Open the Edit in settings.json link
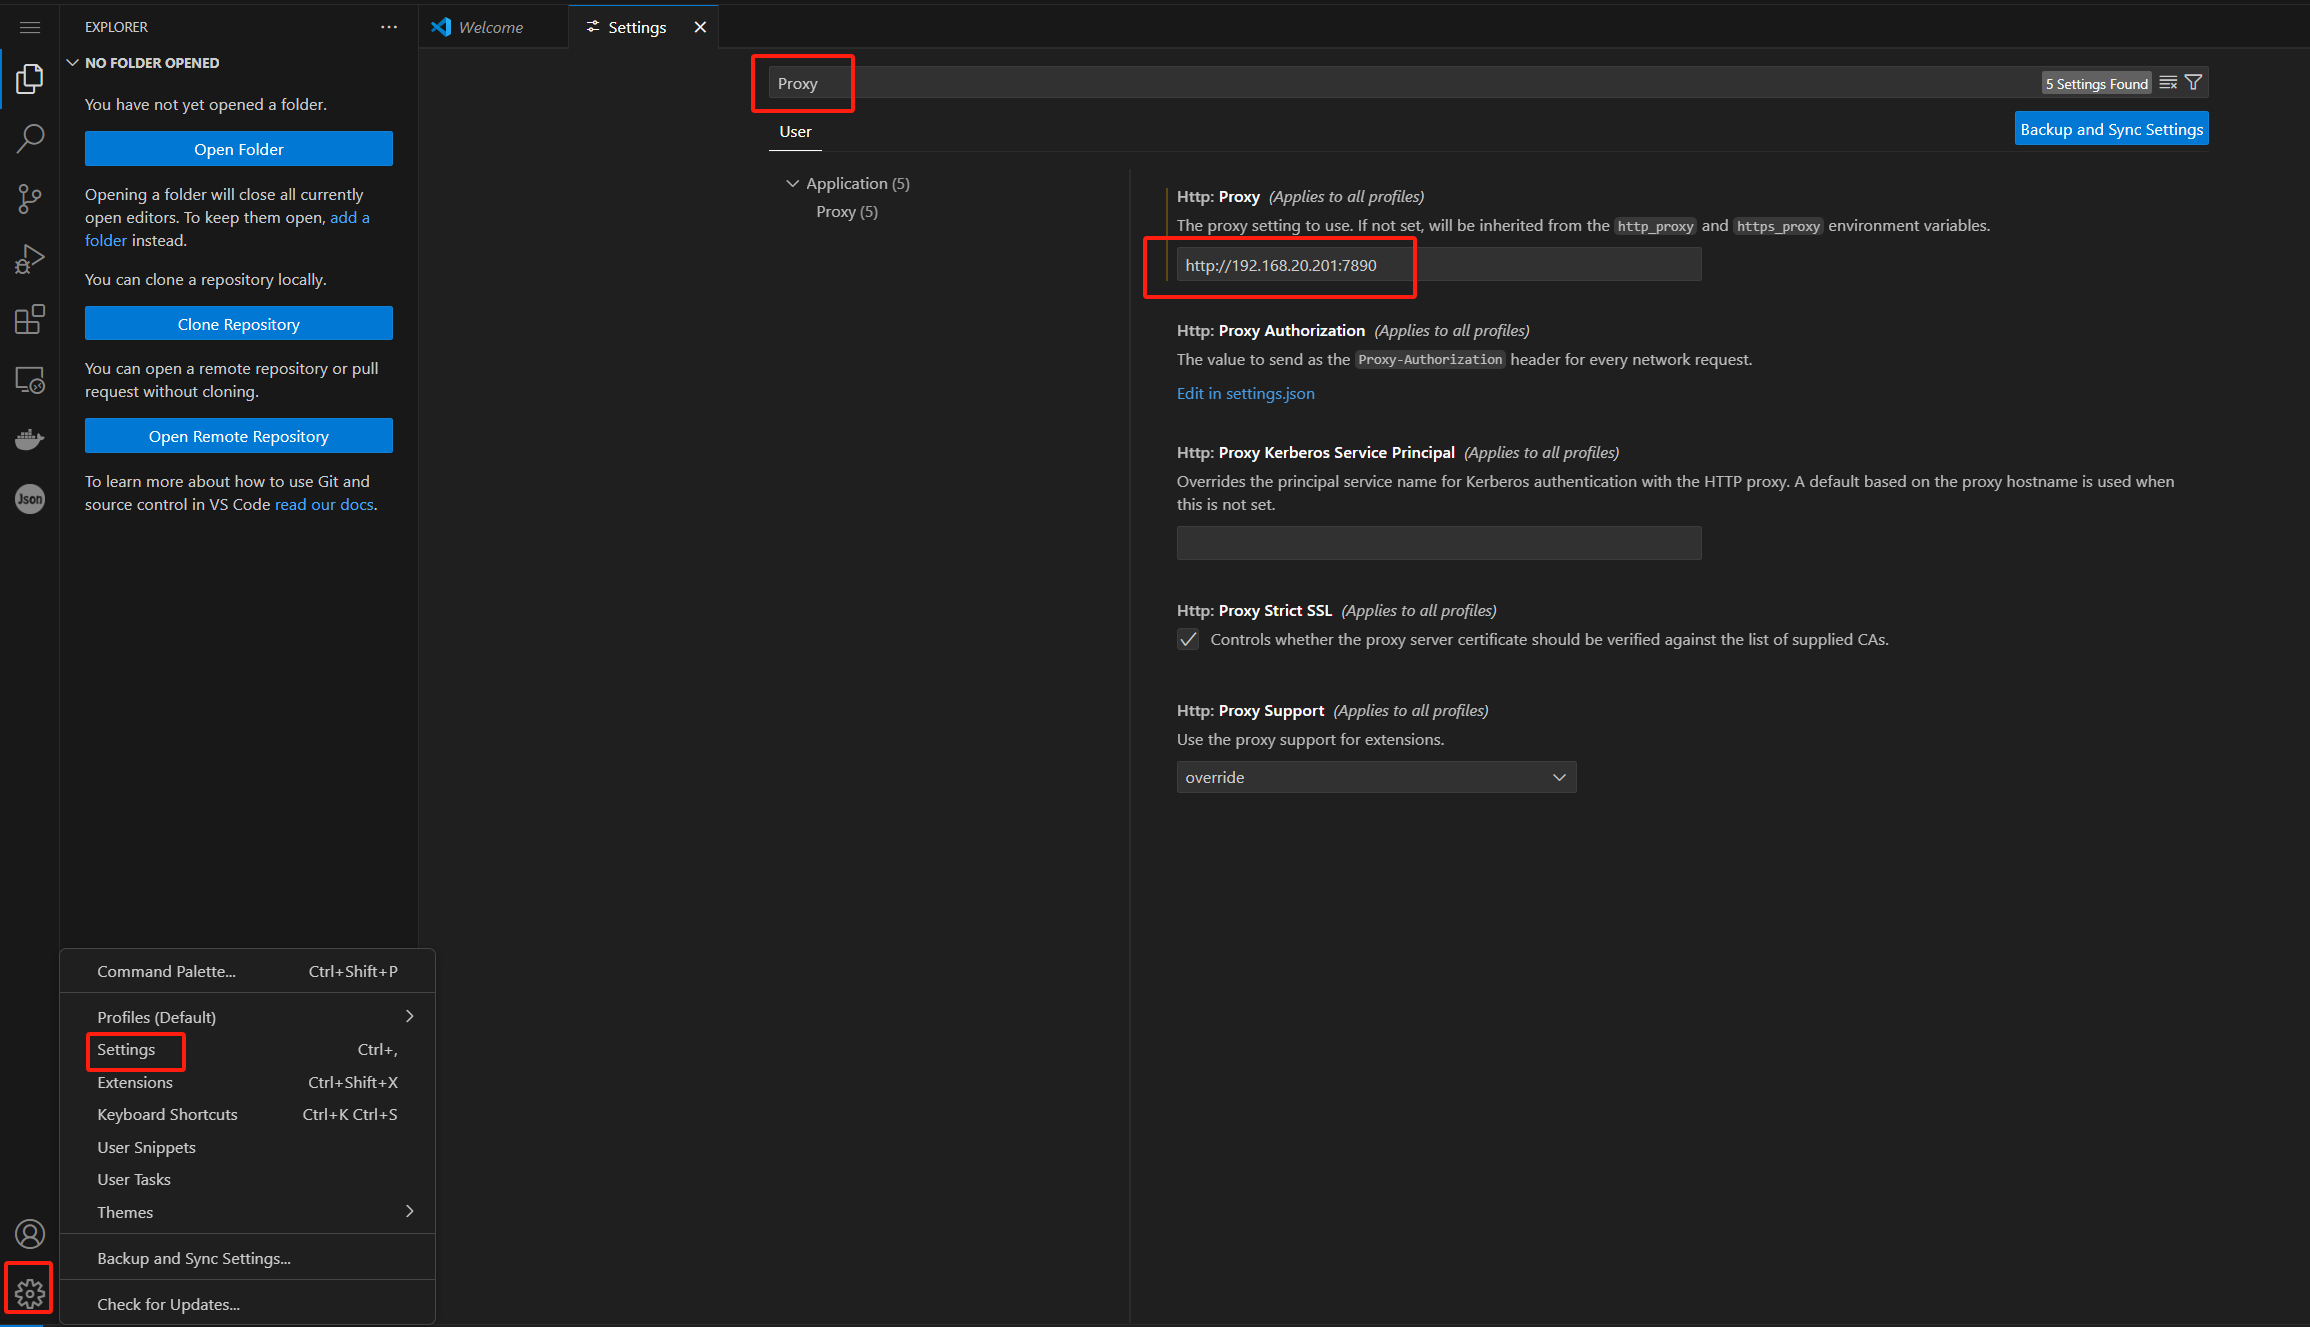Screen dimensions: 2310x1327 1245,393
